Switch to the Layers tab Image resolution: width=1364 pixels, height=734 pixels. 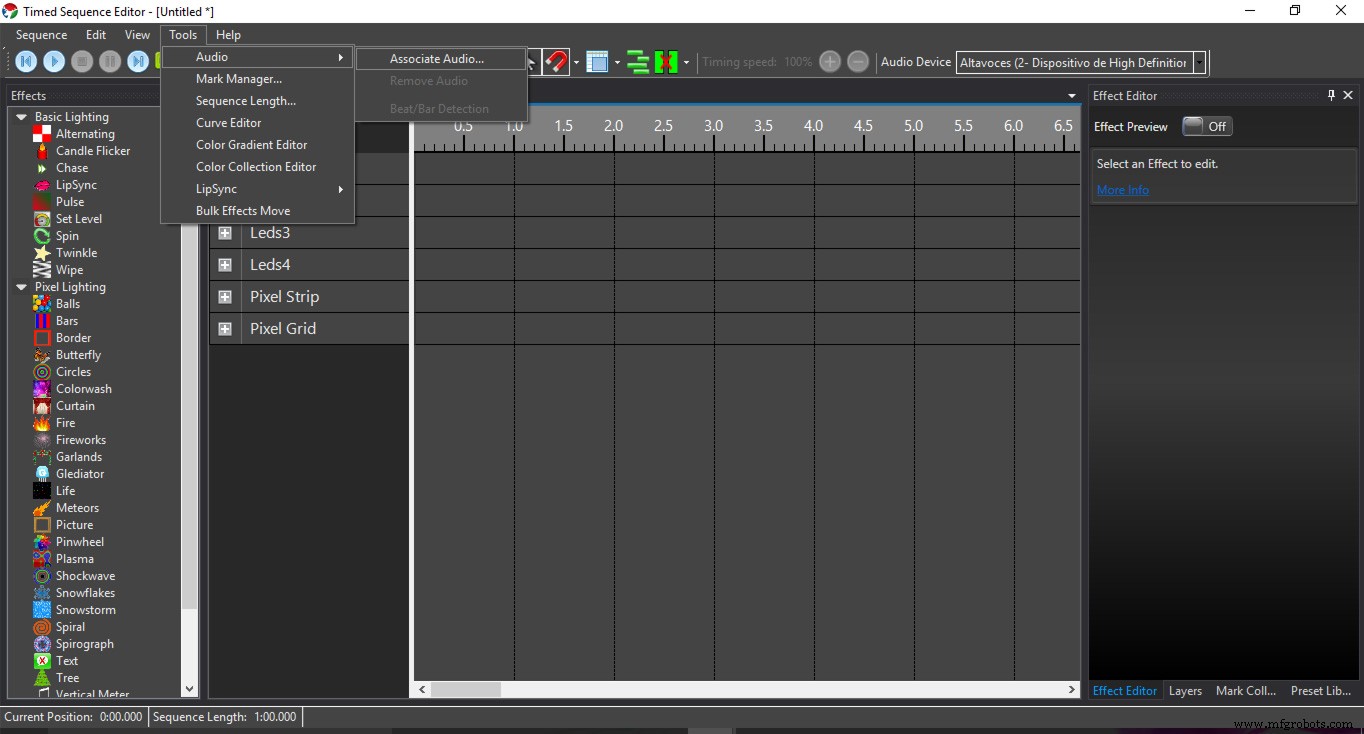tap(1185, 691)
